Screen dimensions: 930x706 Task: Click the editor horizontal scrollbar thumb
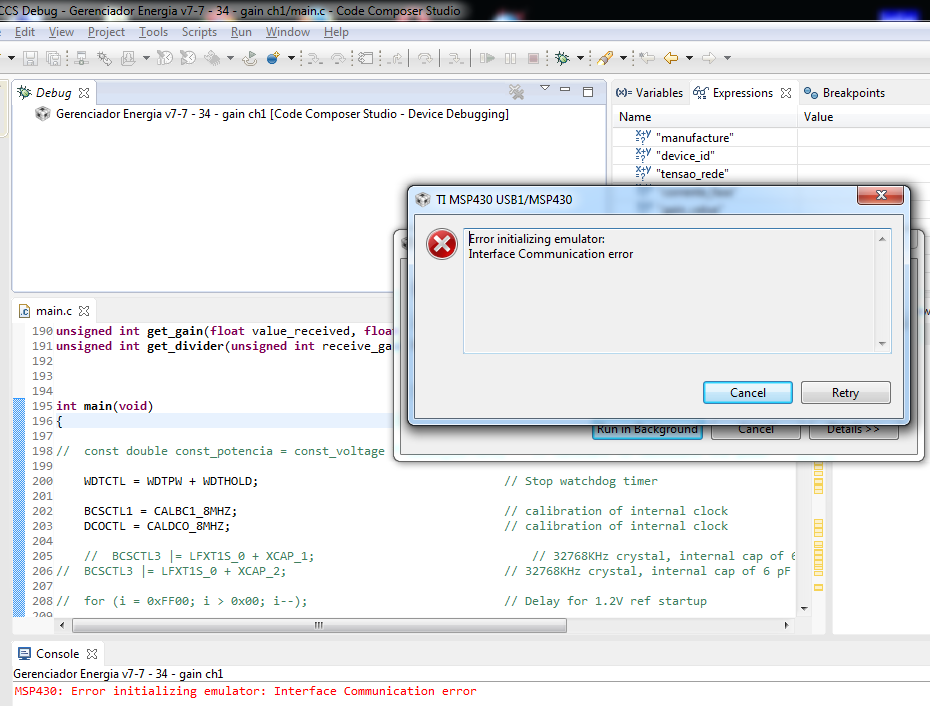coord(319,625)
